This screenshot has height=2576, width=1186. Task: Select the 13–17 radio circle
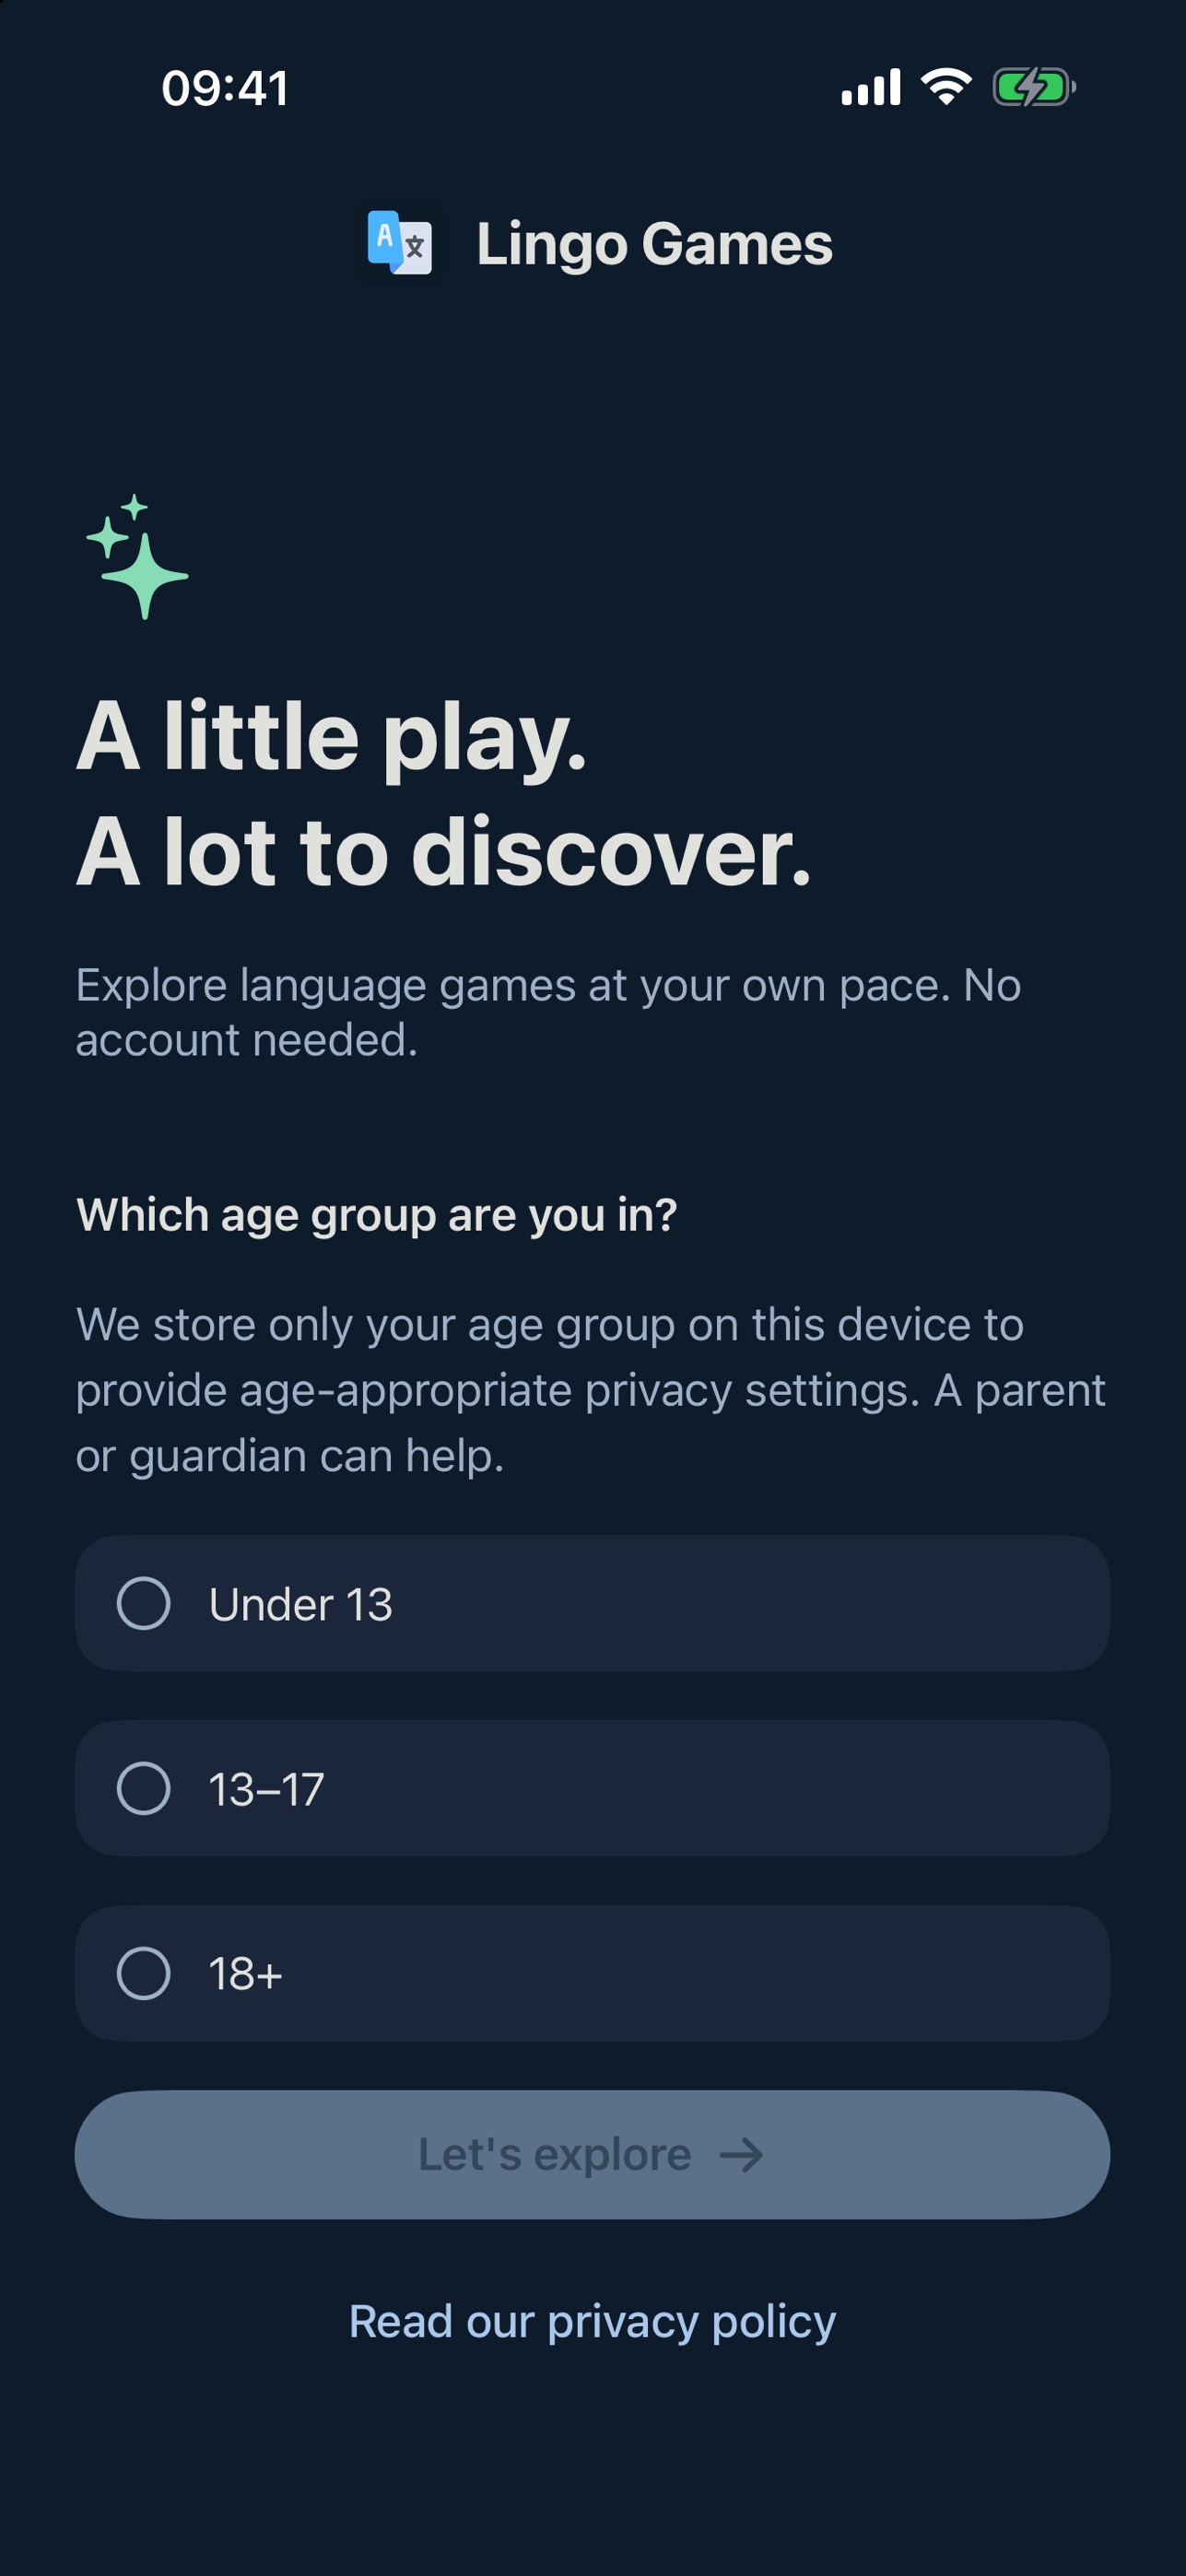point(144,1788)
